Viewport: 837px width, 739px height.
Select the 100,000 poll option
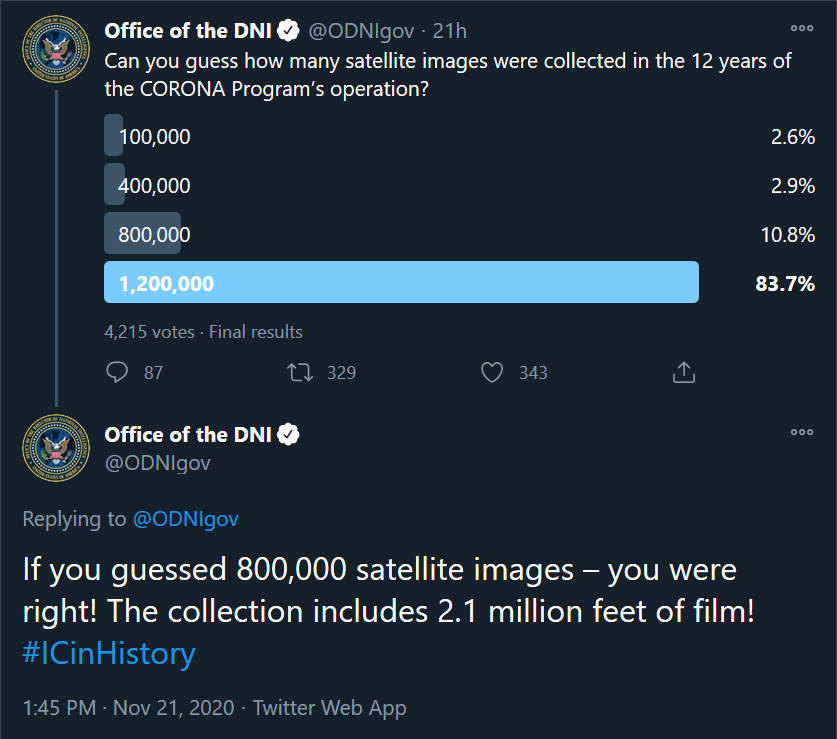click(154, 137)
